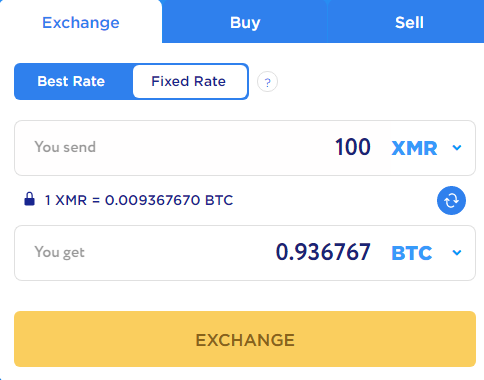Click the receive amount 0.936767
This screenshot has width=484, height=380.
[x=323, y=252]
